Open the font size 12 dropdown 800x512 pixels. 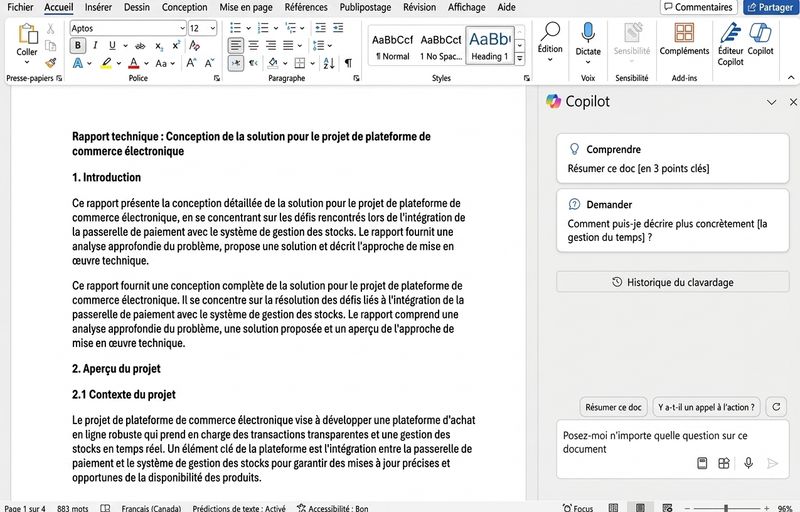point(213,28)
